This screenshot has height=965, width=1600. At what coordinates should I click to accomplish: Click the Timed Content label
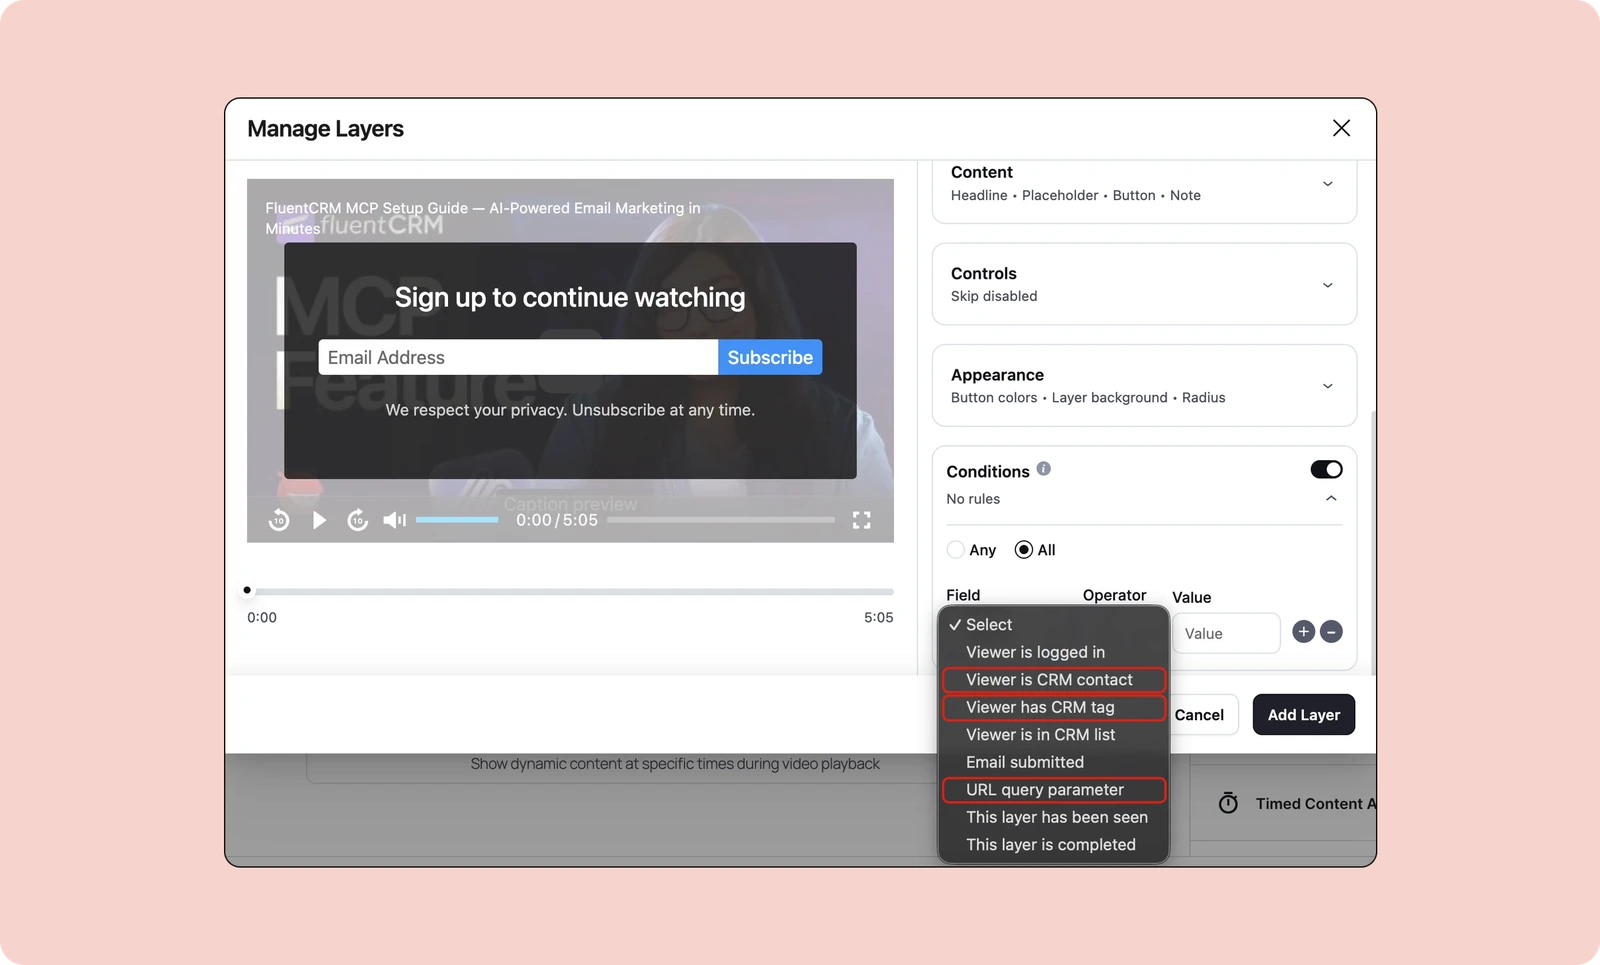pos(1315,804)
